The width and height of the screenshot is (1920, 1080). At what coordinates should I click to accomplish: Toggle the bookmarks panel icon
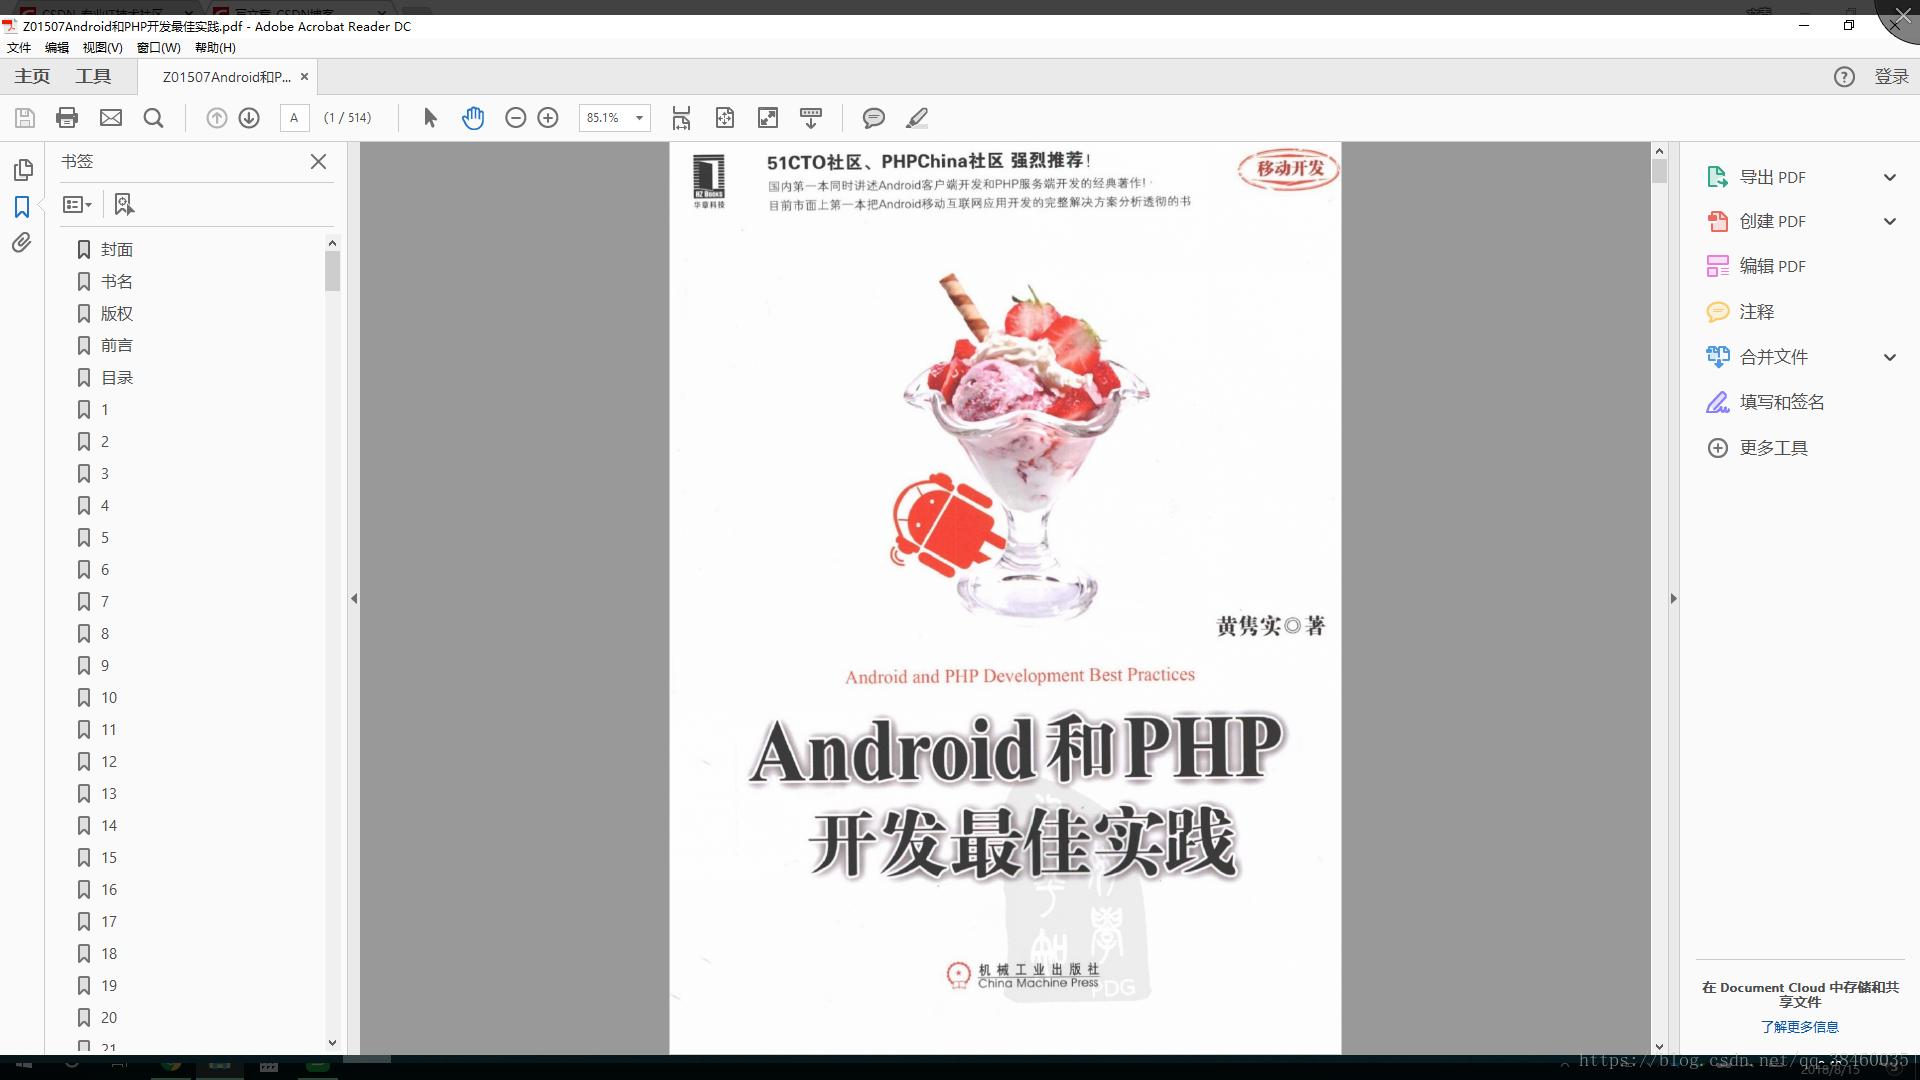tap(22, 207)
